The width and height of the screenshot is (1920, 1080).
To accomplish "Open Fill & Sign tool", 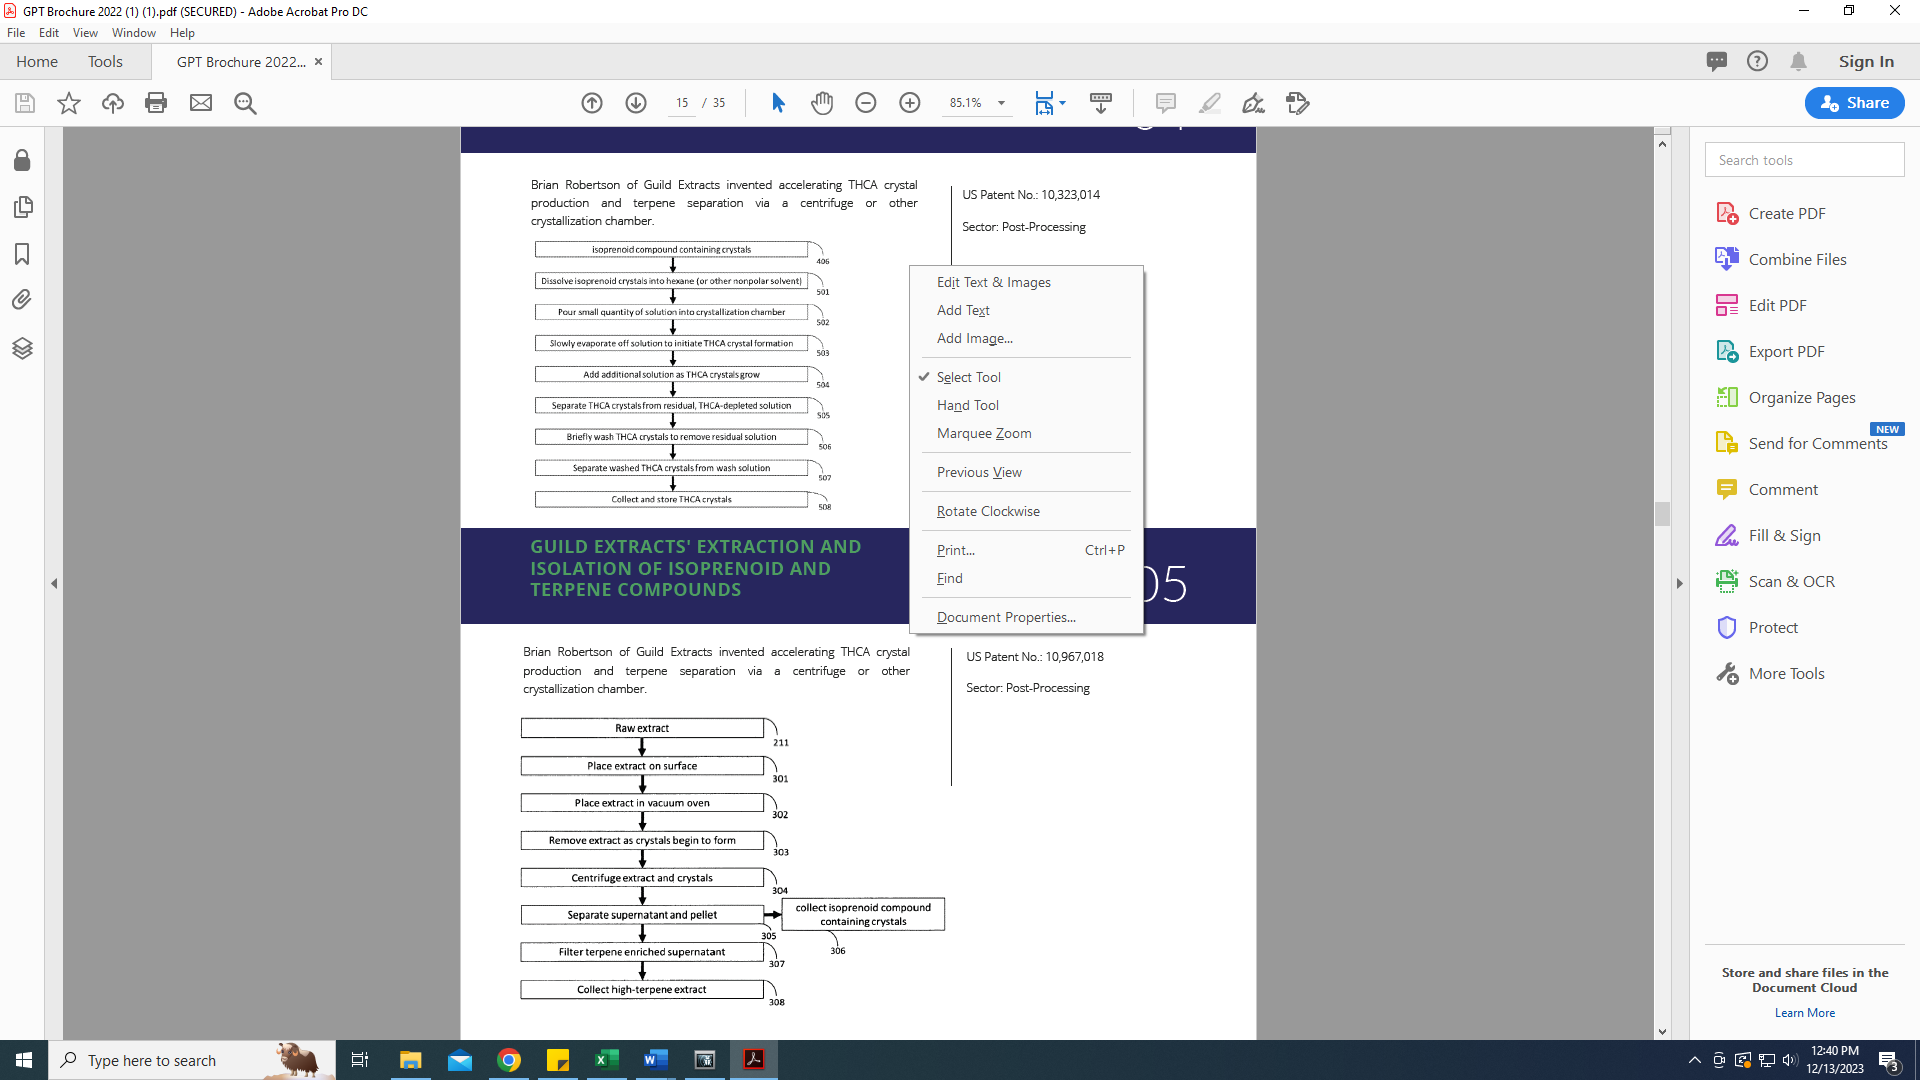I will (x=1784, y=535).
